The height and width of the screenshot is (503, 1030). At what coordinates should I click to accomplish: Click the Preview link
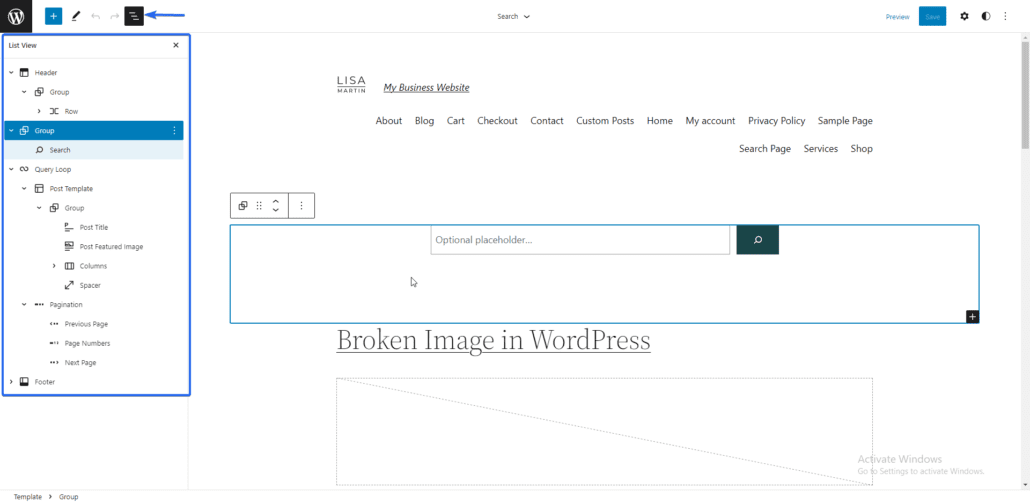click(897, 17)
